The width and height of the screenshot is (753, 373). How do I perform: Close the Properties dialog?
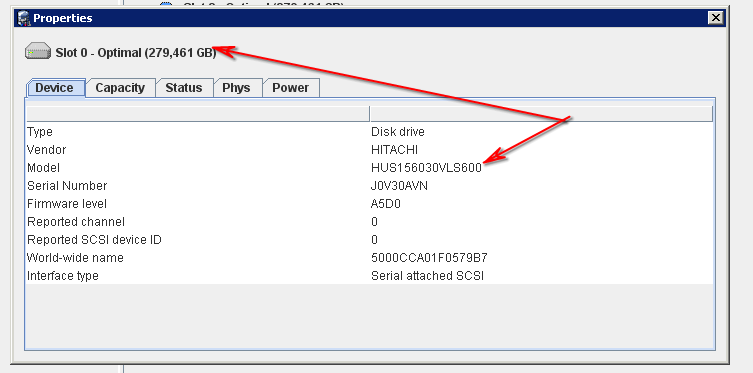(x=716, y=18)
